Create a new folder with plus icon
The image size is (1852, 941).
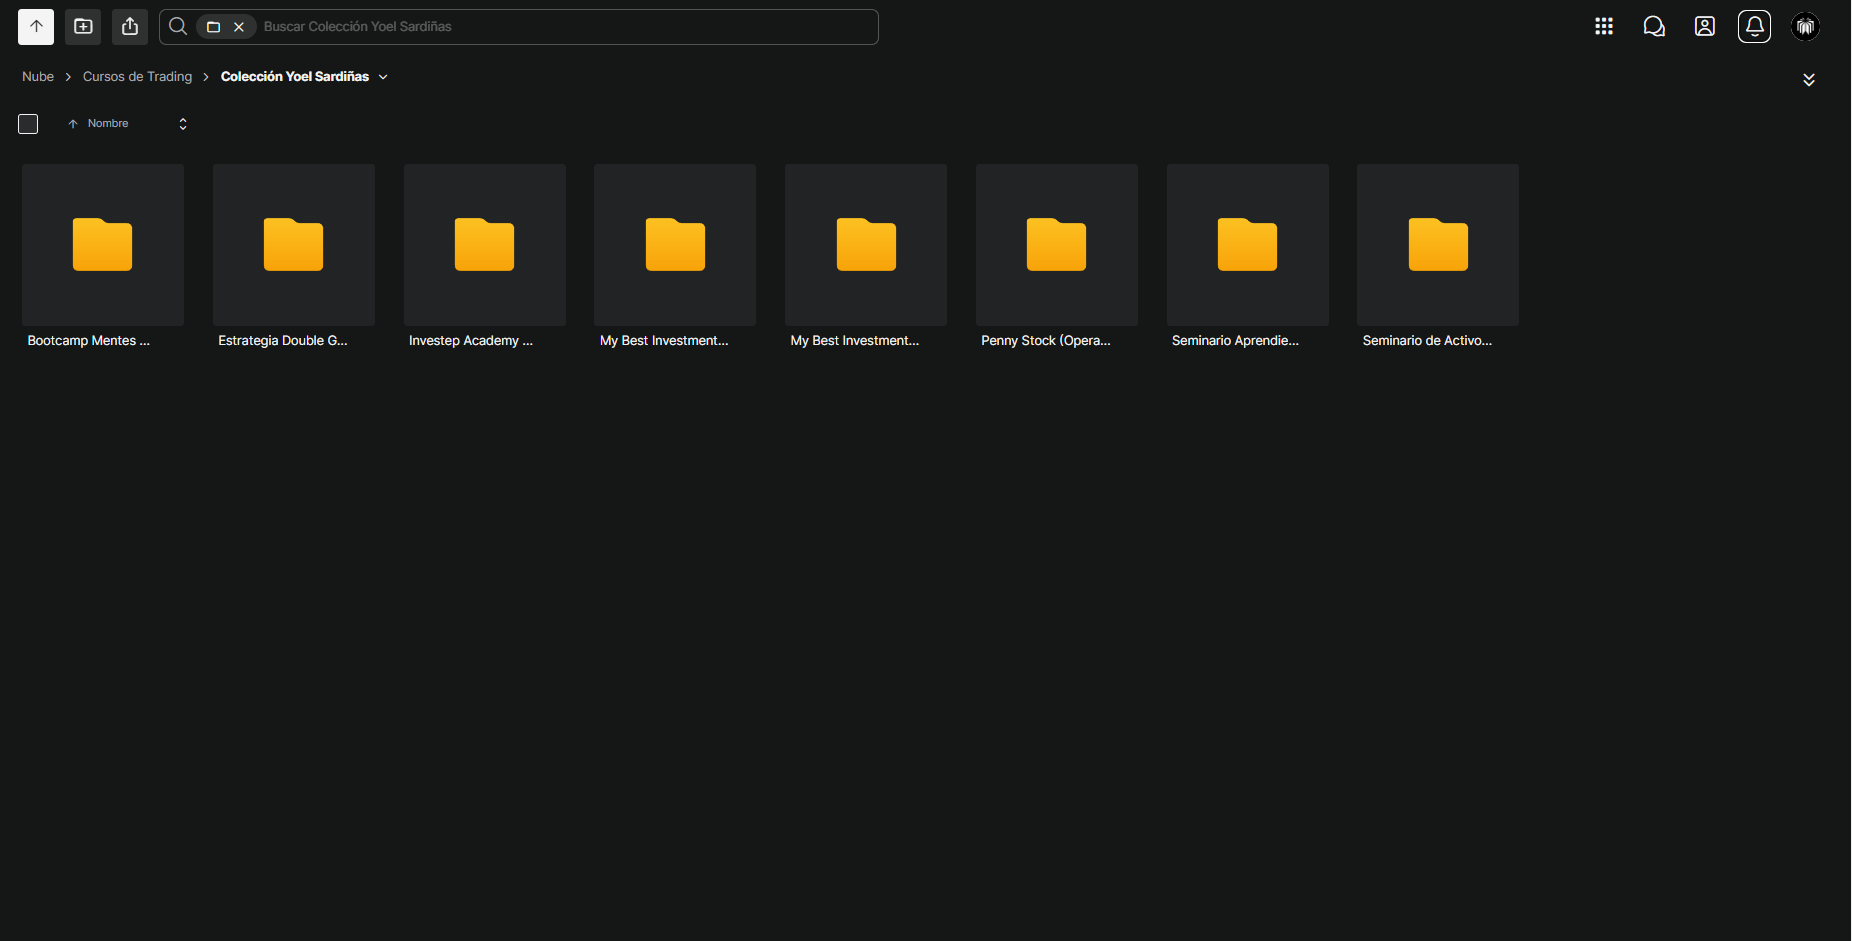point(83,27)
